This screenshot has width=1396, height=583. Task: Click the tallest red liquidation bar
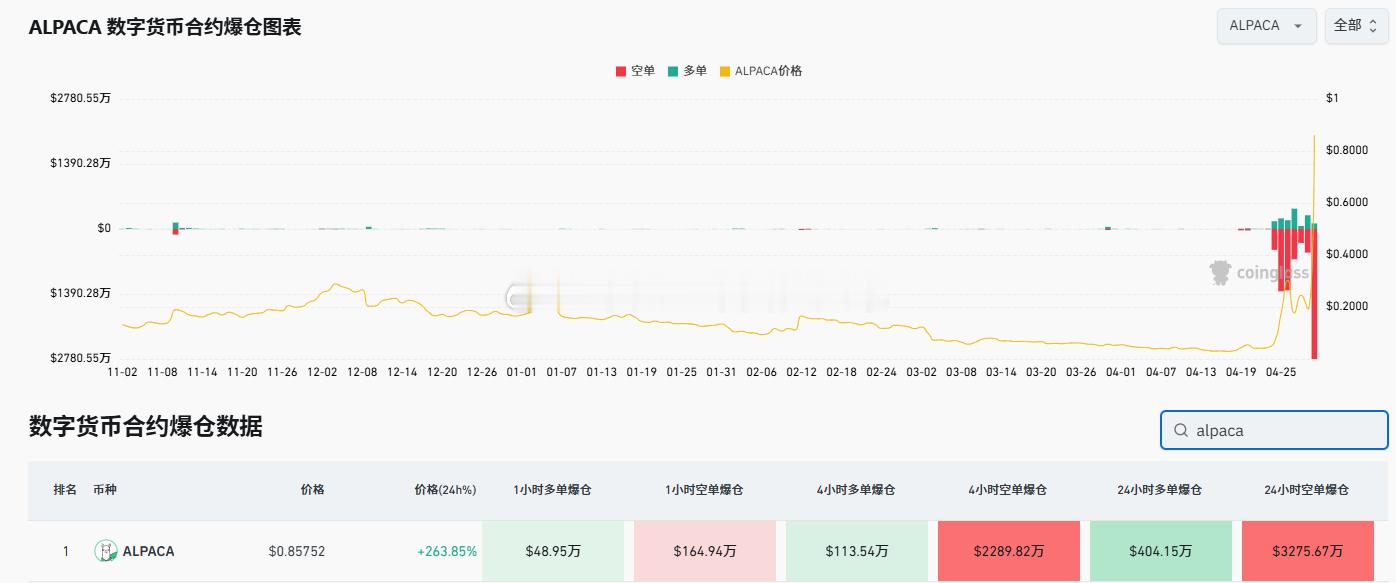pyautogui.click(x=1315, y=293)
